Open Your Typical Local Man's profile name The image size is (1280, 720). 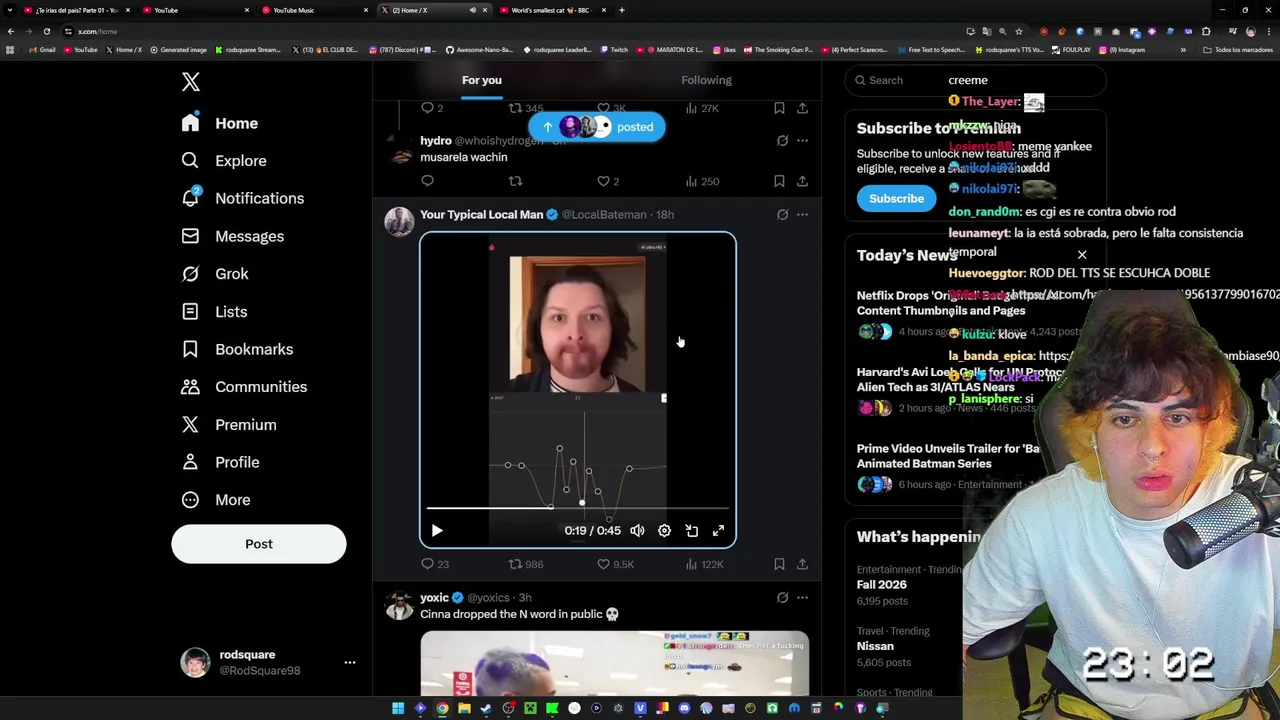tap(481, 214)
